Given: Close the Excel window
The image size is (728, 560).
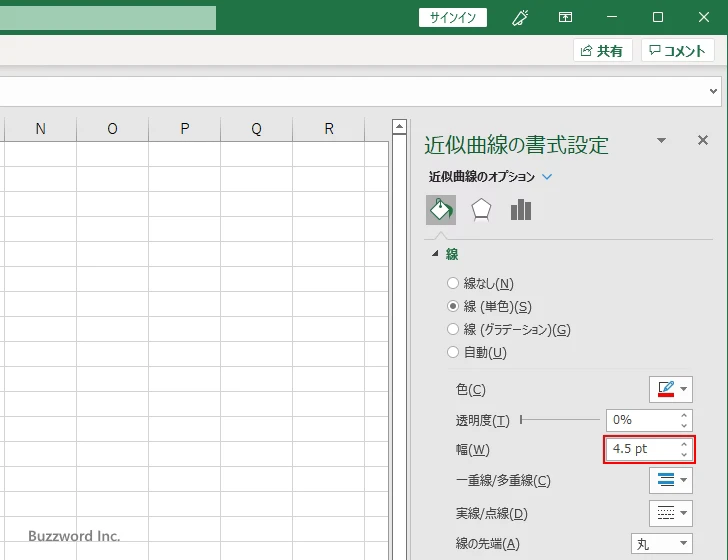Looking at the screenshot, I should click(703, 17).
